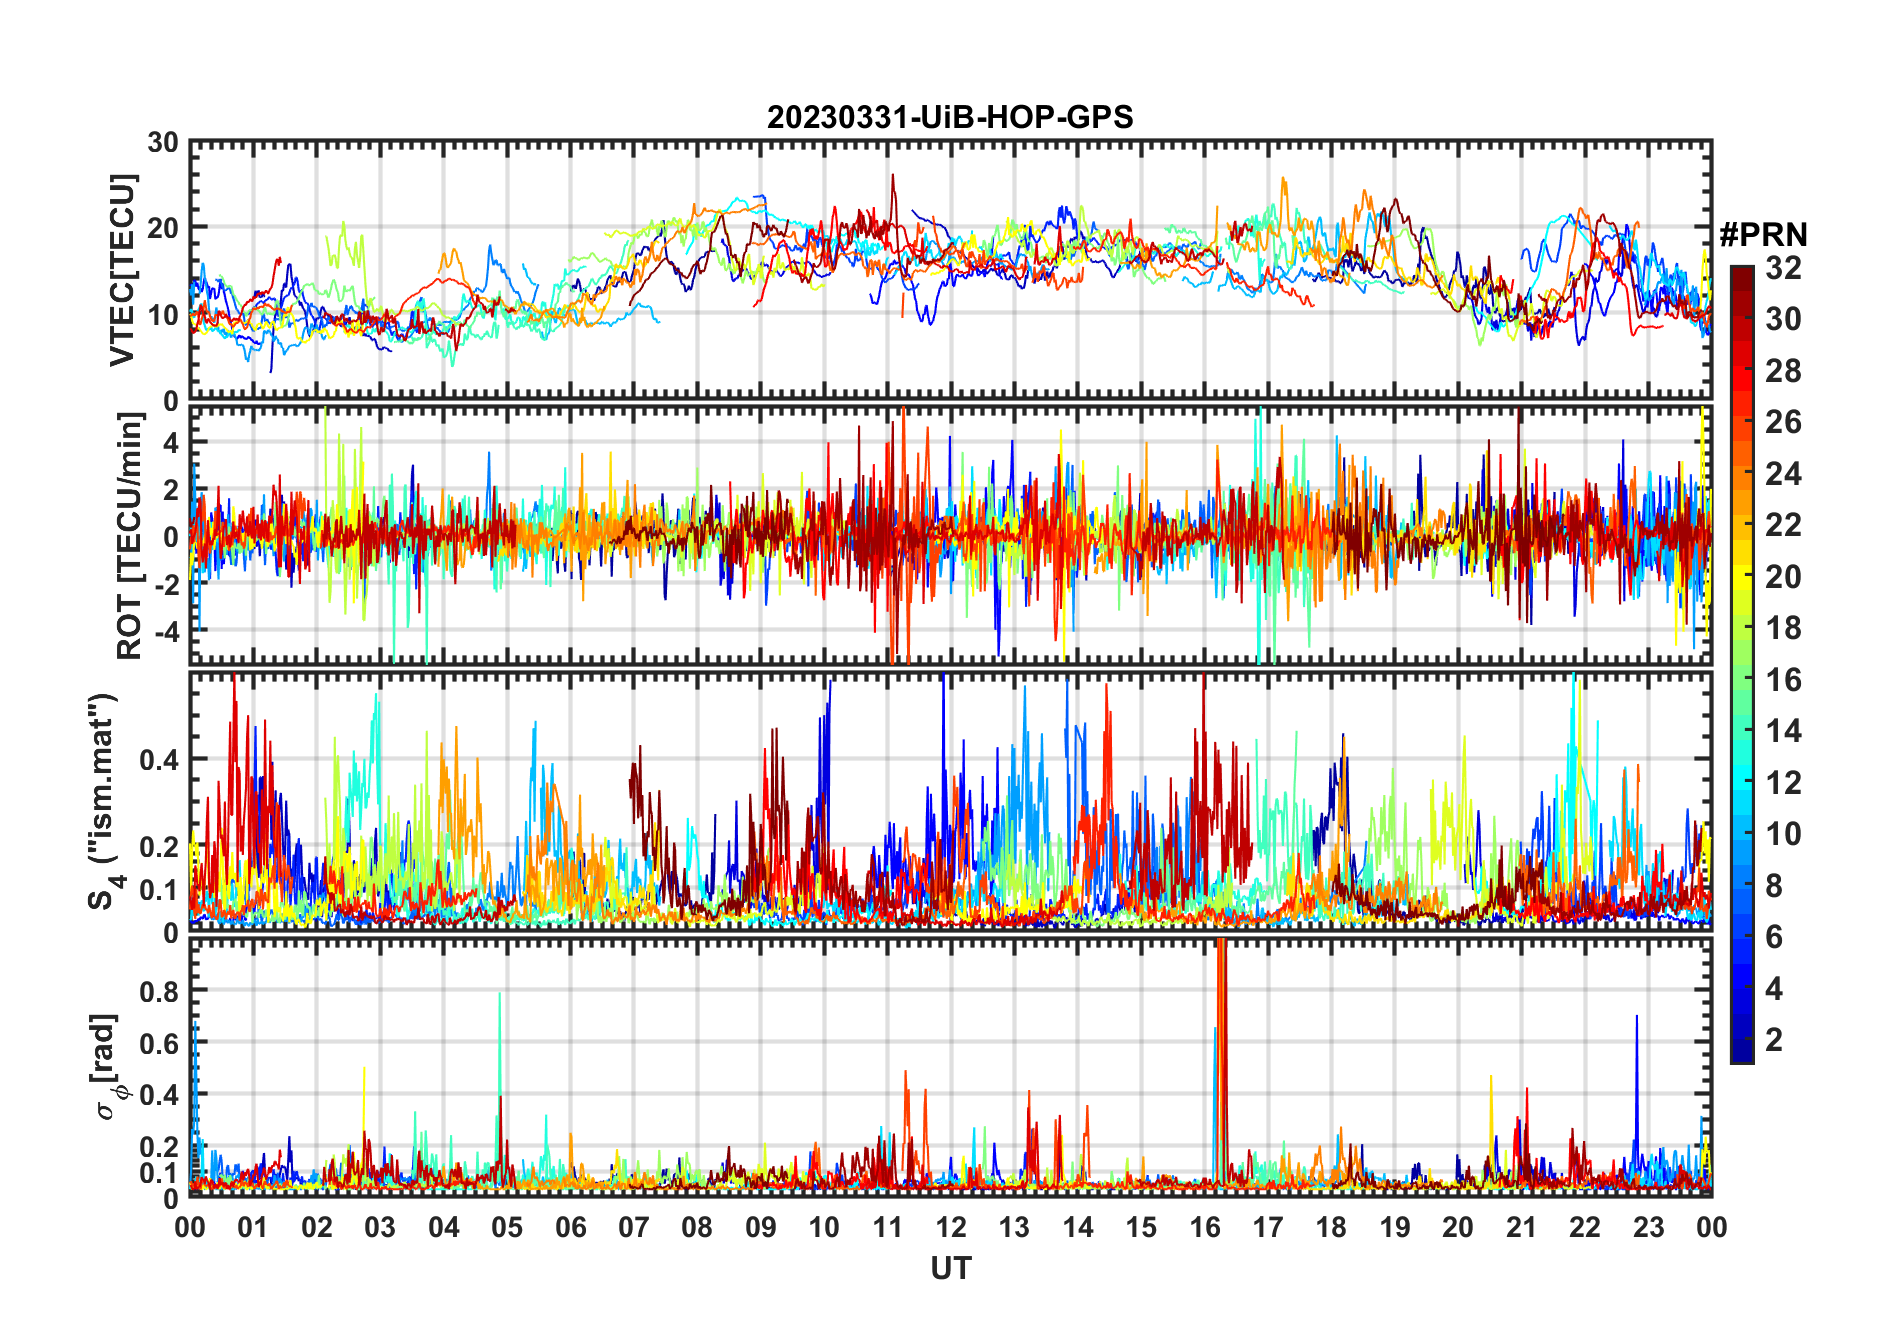Image resolution: width=1902 pixels, height=1330 pixels.
Task: Click the σφ axis tick label 0.8
Action: tap(160, 991)
